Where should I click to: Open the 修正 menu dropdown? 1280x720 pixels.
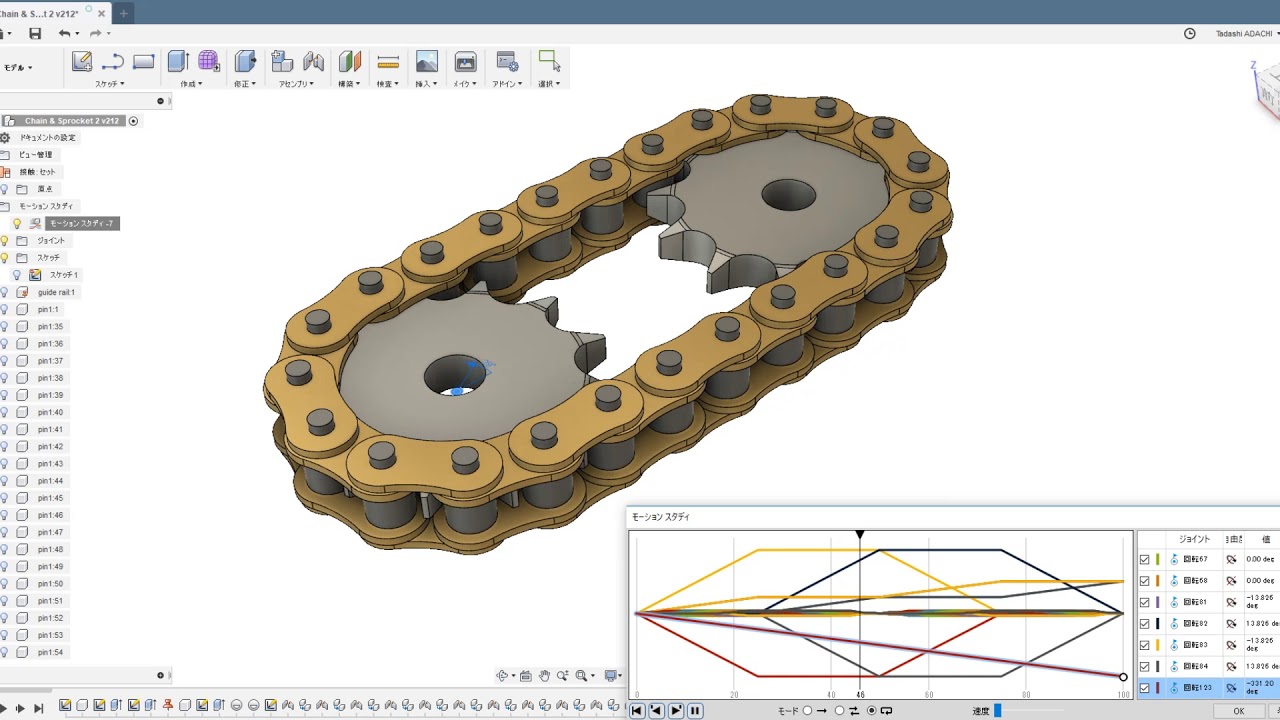[245, 84]
